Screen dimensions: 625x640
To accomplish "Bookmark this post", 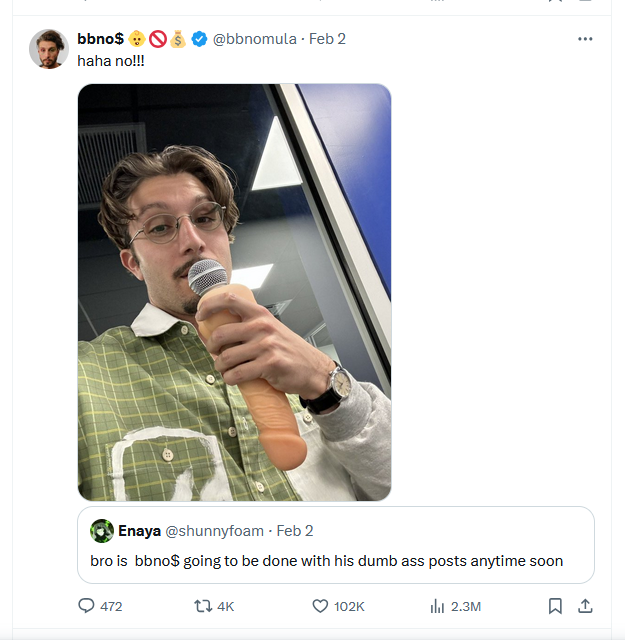I will pos(555,606).
